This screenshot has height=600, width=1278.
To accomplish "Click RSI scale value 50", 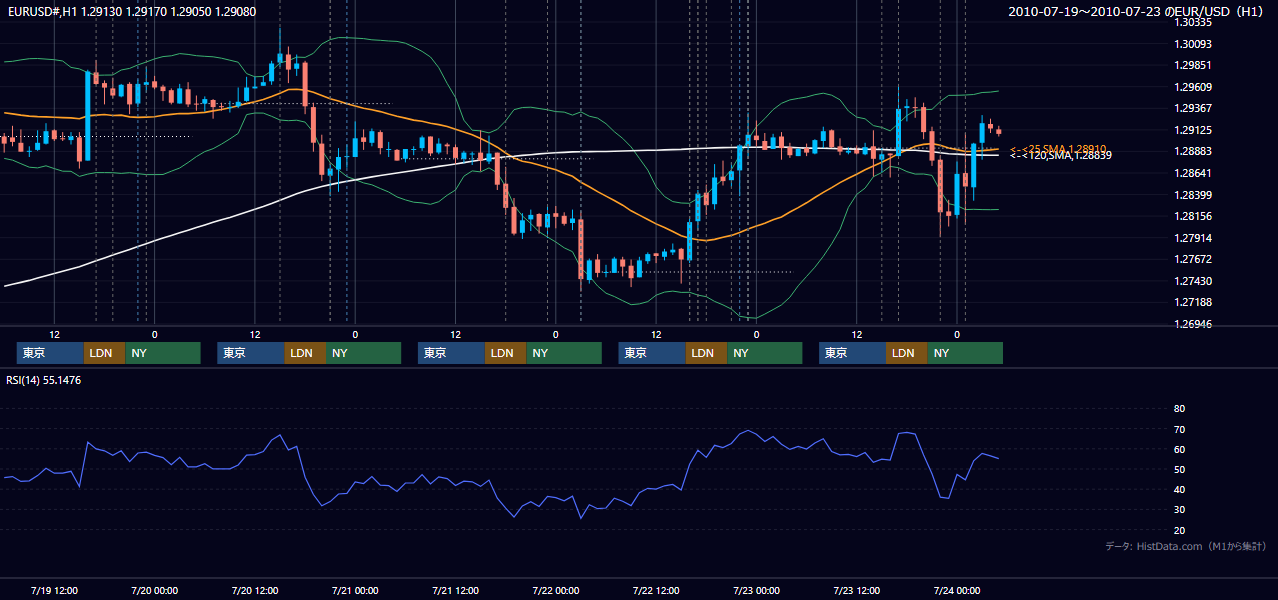I will click(1179, 469).
